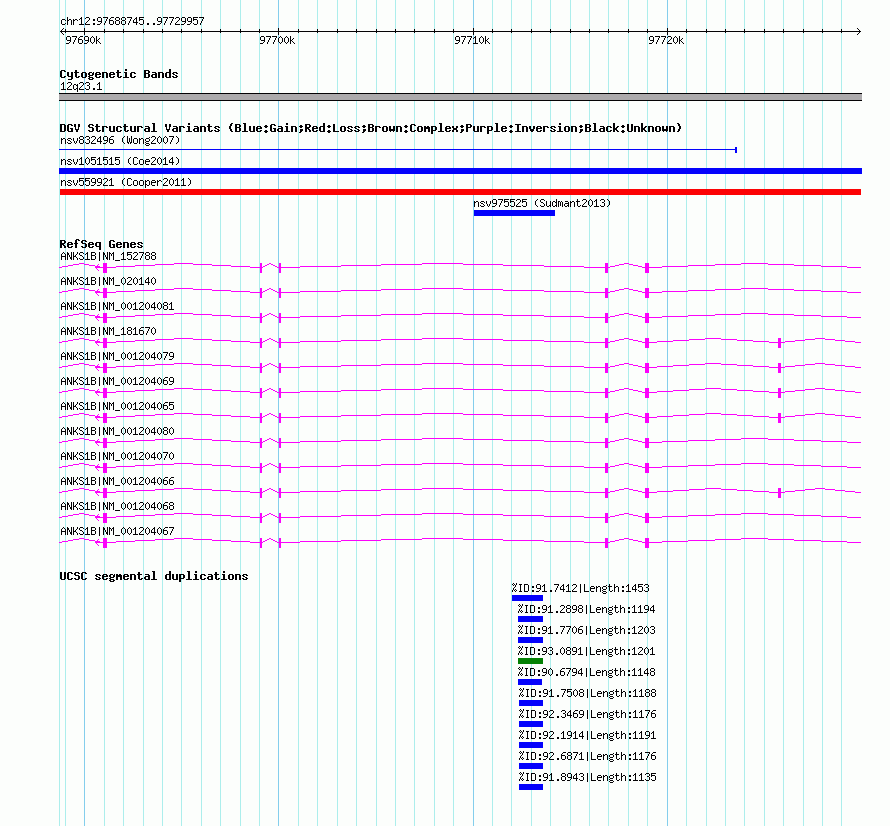Image resolution: width=890 pixels, height=826 pixels.
Task: Click the NM_001204066 exon mark right of 97720k
Action: [x=779, y=493]
